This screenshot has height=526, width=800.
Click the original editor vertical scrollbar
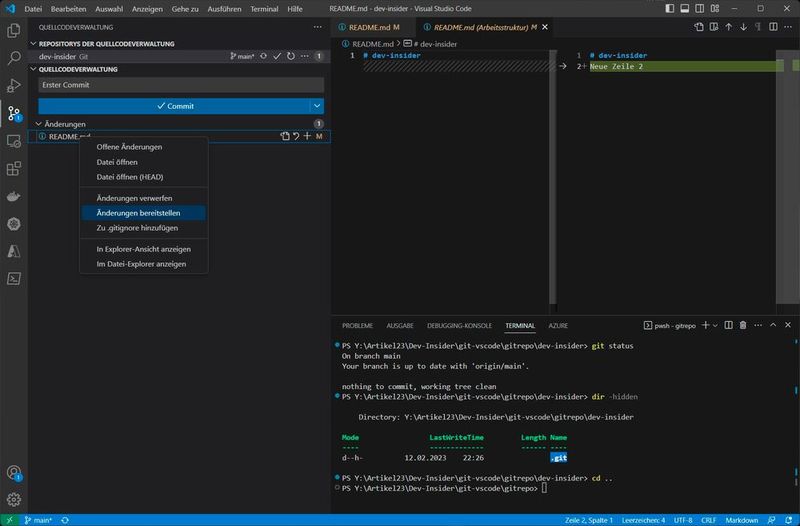click(x=553, y=177)
